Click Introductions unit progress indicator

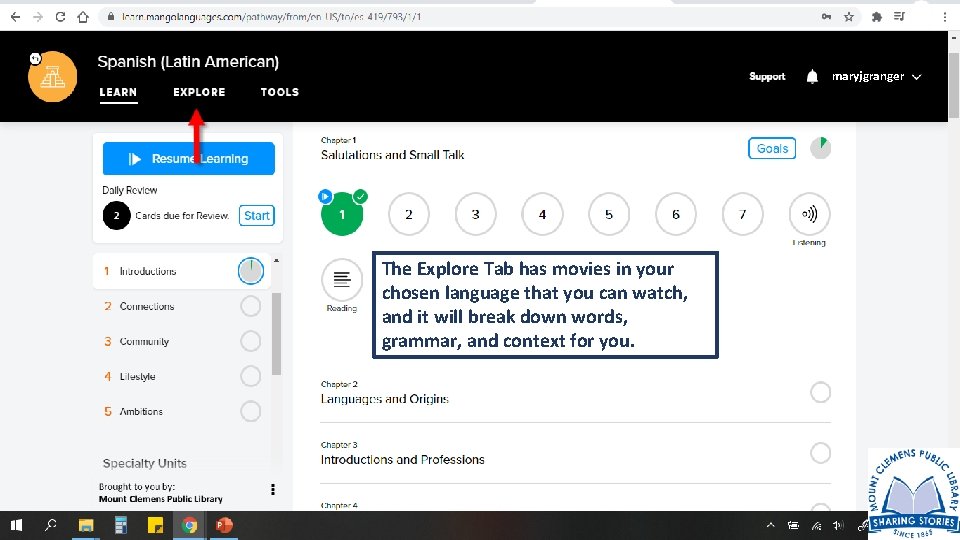click(250, 271)
